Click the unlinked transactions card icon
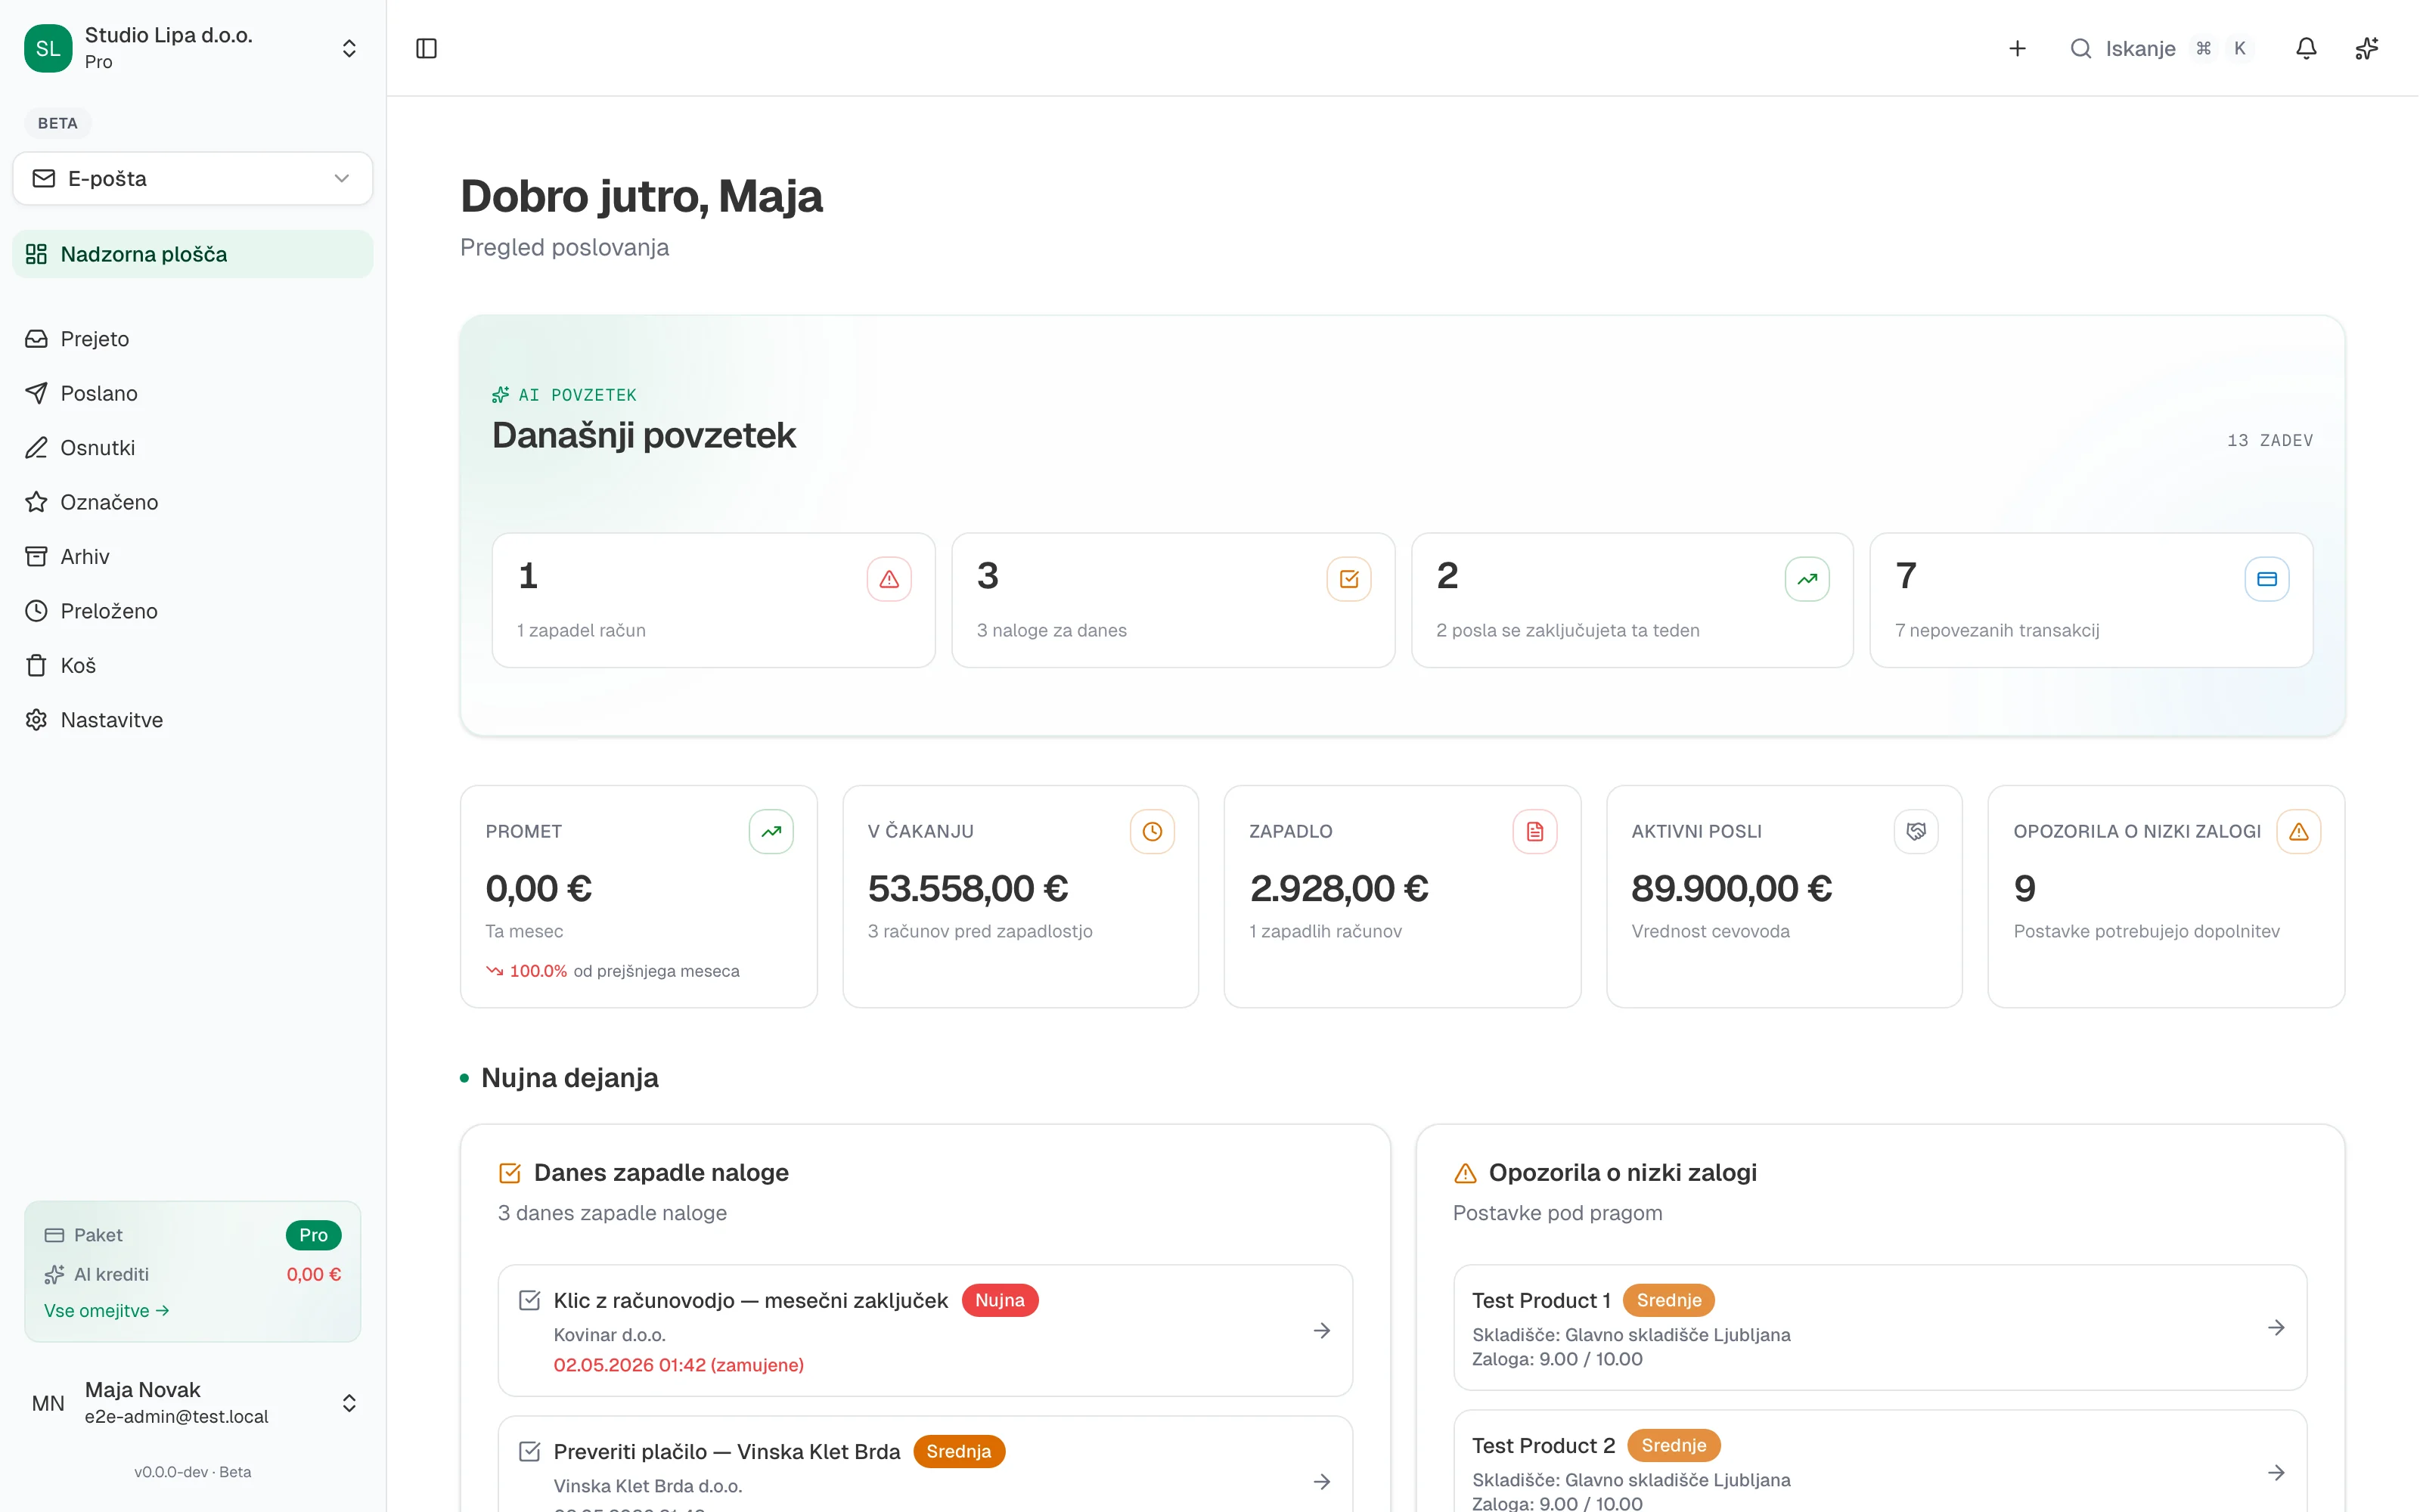Image resolution: width=2420 pixels, height=1512 pixels. [x=2267, y=579]
